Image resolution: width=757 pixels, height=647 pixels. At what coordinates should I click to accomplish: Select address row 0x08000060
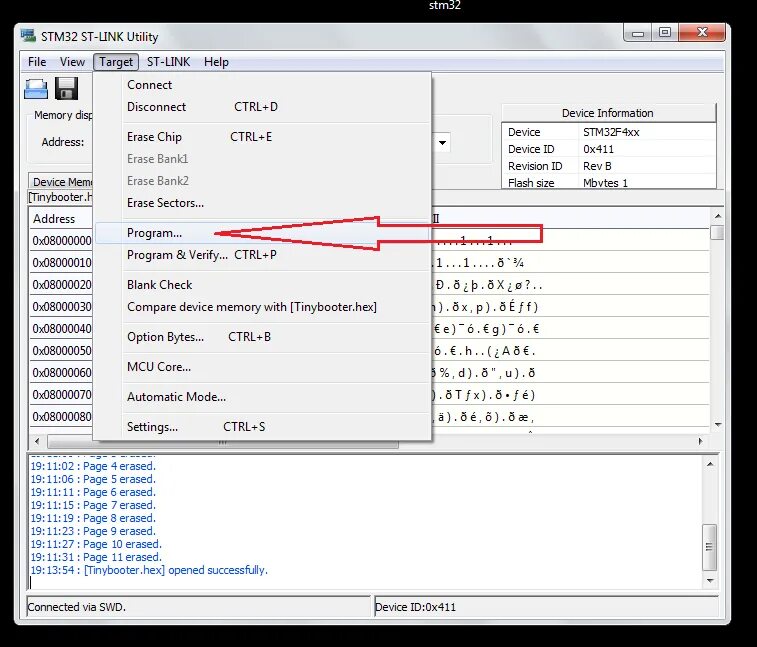(62, 373)
